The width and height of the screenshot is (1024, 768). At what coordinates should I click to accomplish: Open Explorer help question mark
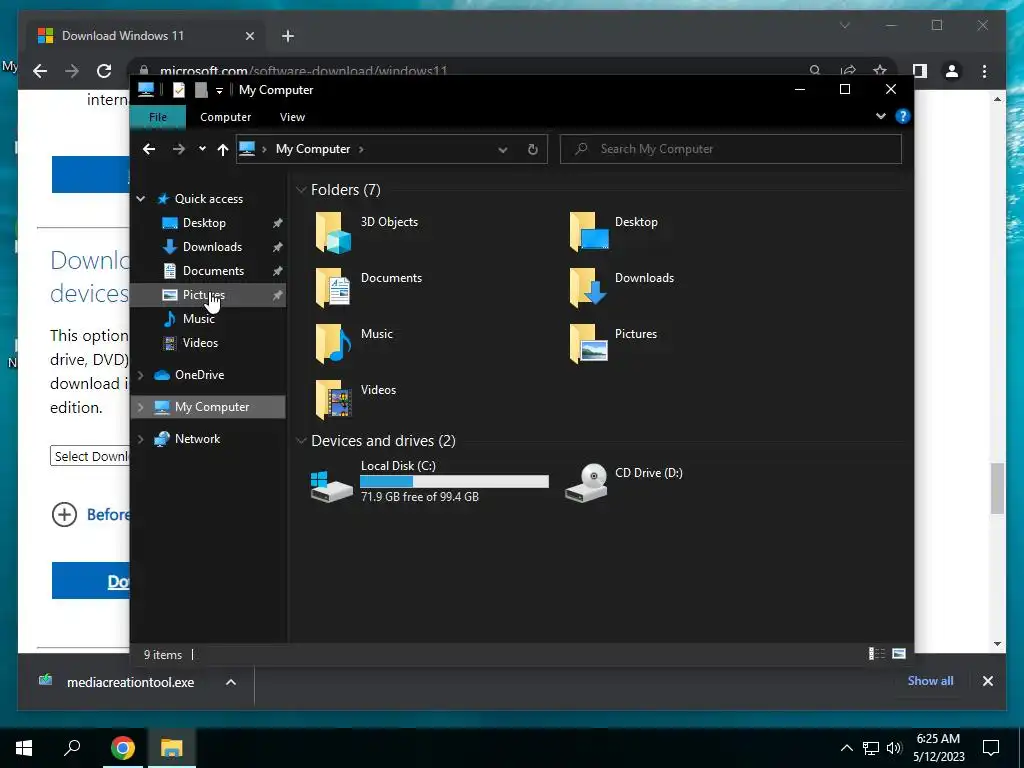[x=903, y=116]
